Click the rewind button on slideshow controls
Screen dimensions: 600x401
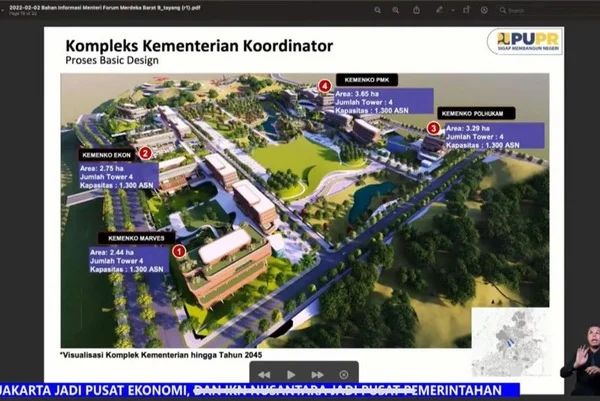pos(264,375)
